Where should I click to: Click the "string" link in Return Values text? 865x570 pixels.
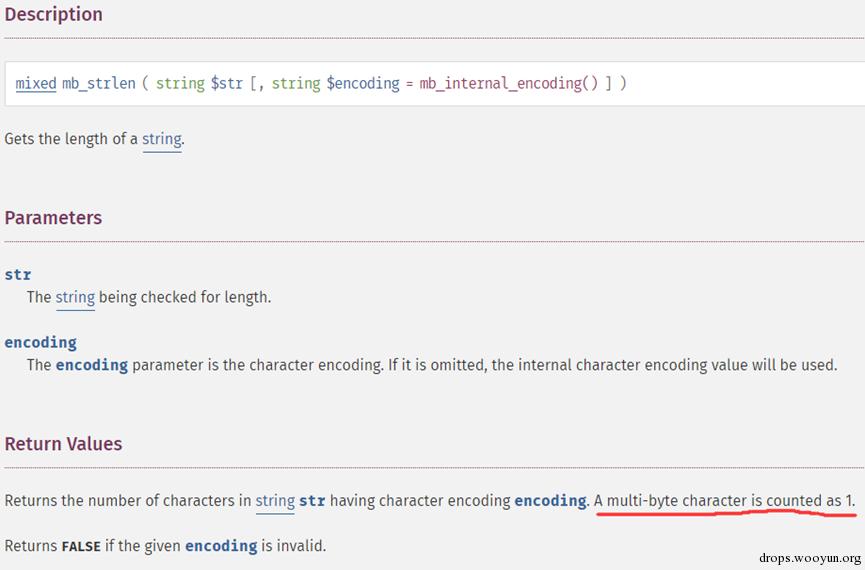click(x=275, y=500)
